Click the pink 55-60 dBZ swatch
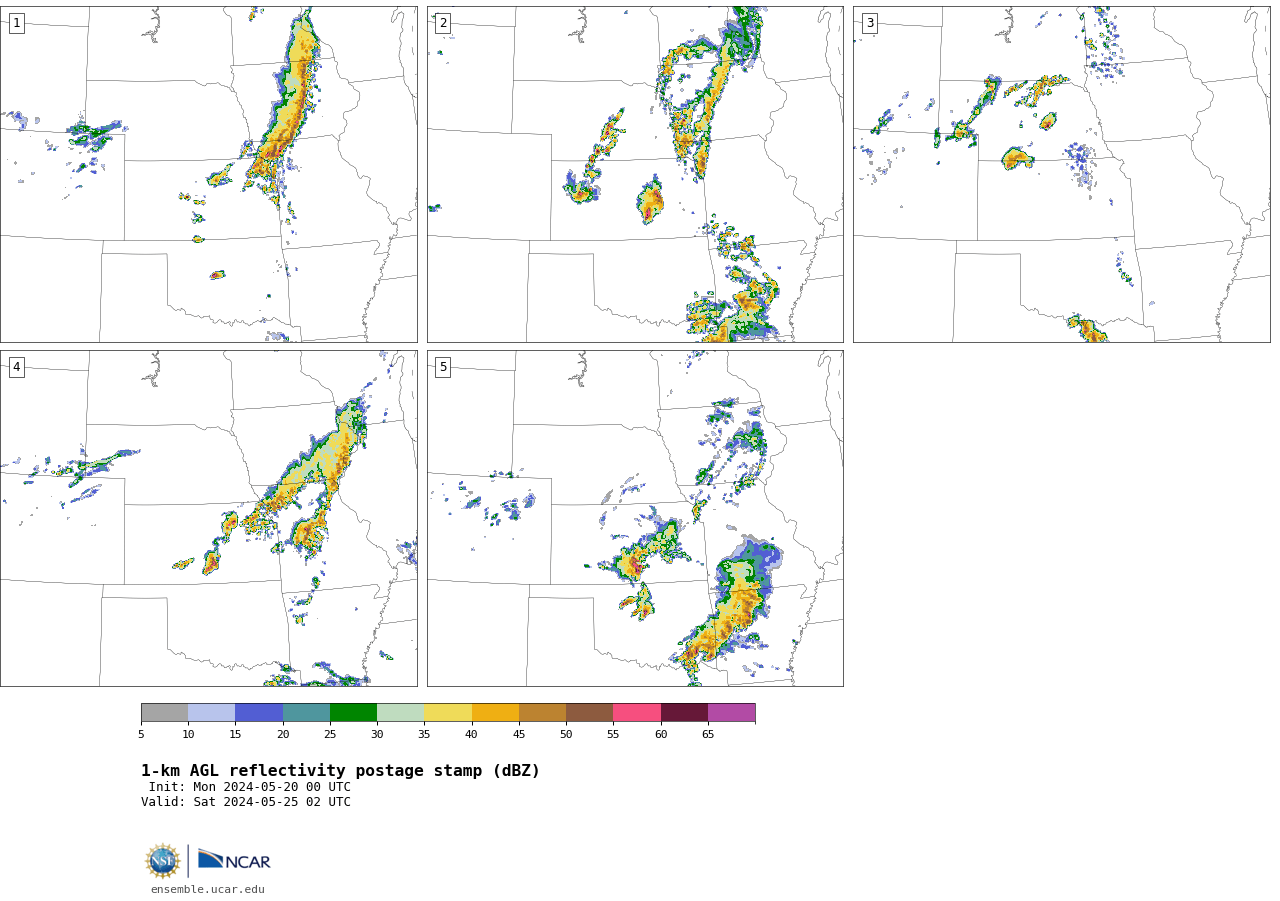The width and height of the screenshot is (1280, 901). point(637,713)
